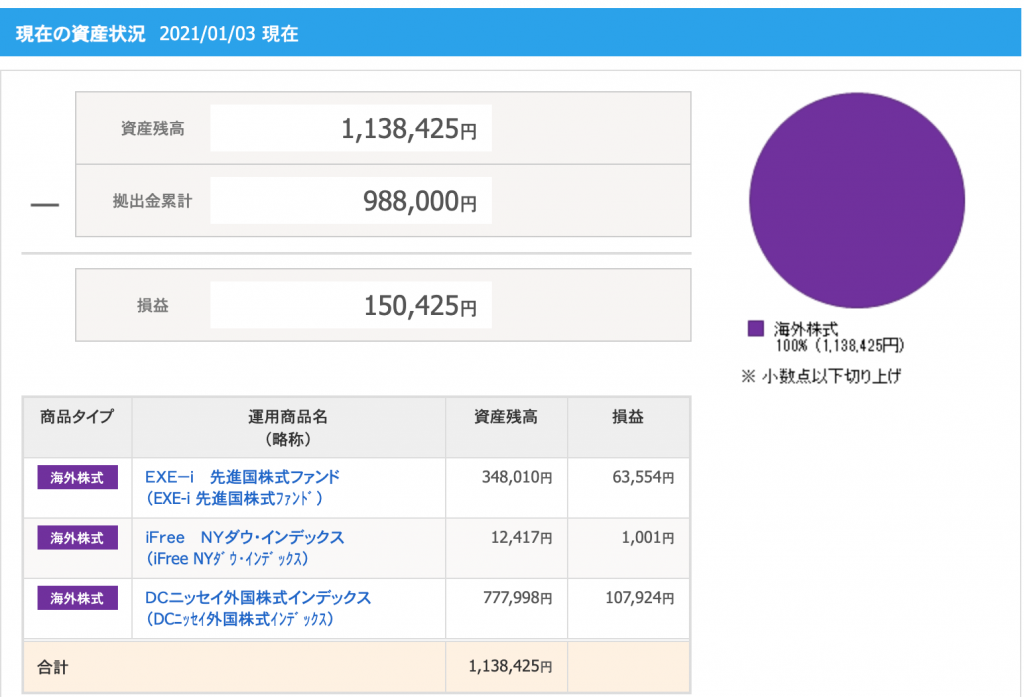Select the purple pie chart segment
Image resolution: width=1024 pixels, height=697 pixels.
point(856,200)
